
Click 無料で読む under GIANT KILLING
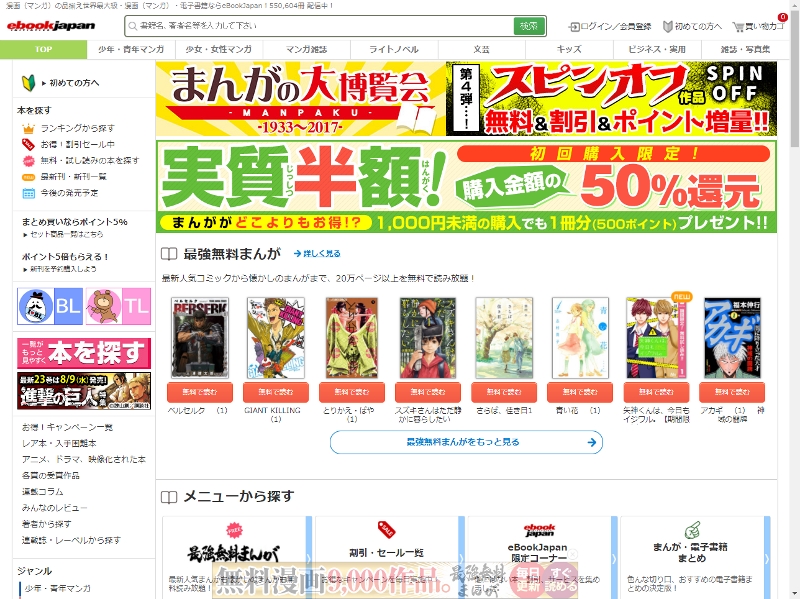pyautogui.click(x=276, y=392)
